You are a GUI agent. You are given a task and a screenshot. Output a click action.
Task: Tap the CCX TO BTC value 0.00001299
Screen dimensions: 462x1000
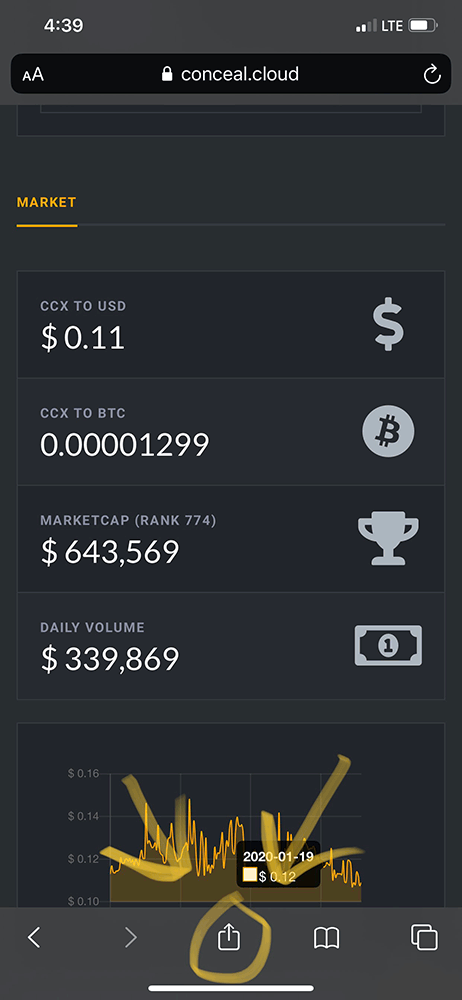coord(125,445)
